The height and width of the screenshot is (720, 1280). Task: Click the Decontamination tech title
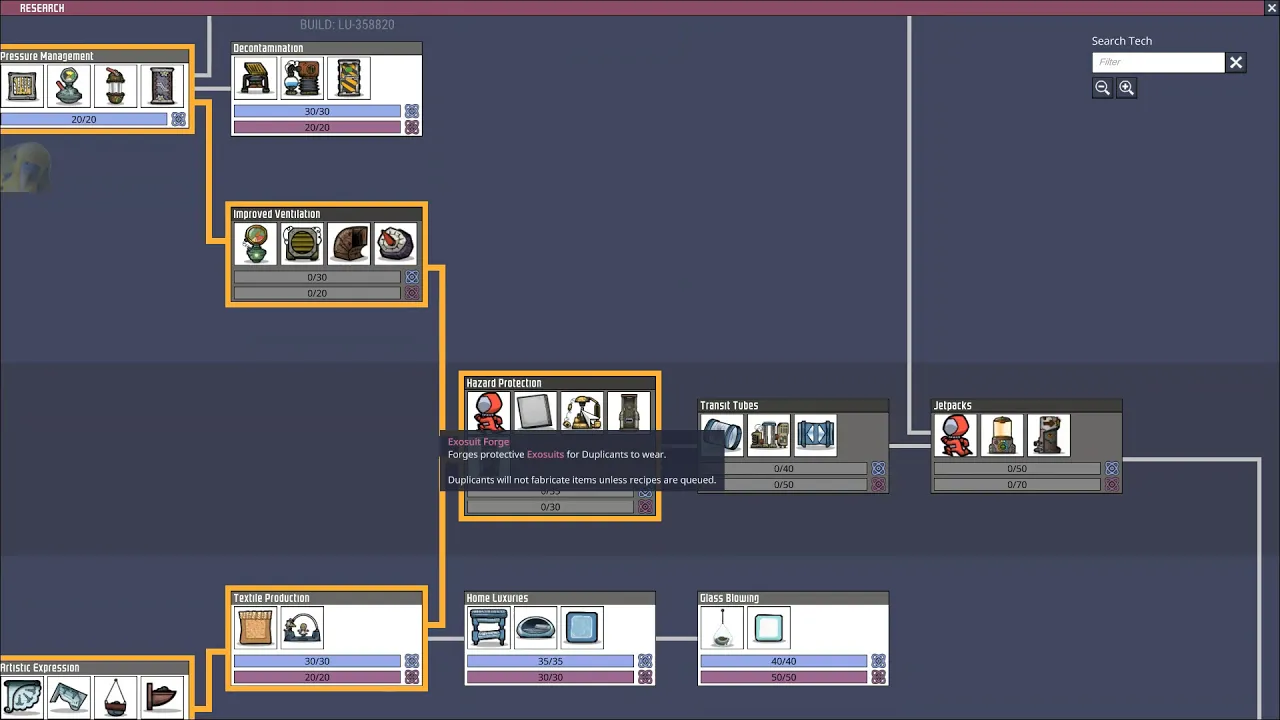tap(268, 48)
